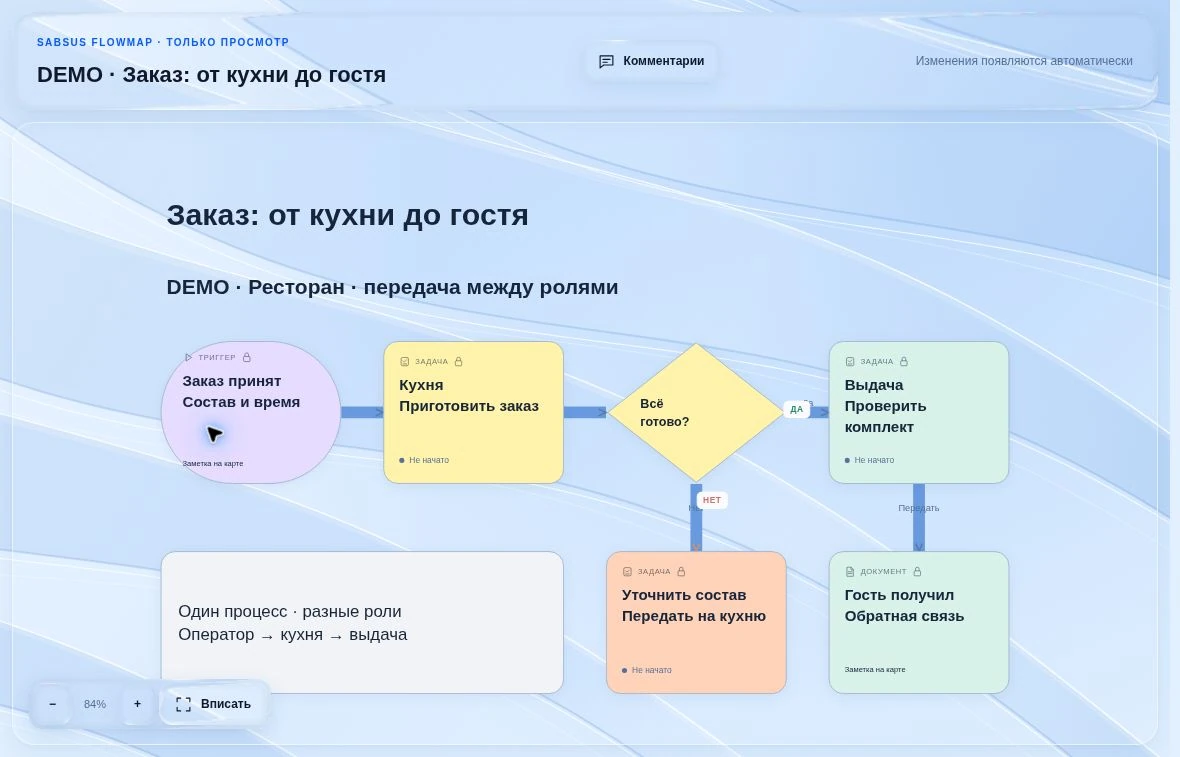Click the task icon on the Выдача card

[x=850, y=361]
